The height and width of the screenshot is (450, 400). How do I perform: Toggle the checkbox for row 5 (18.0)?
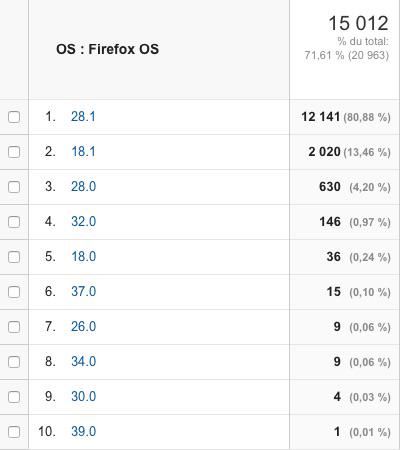14,257
